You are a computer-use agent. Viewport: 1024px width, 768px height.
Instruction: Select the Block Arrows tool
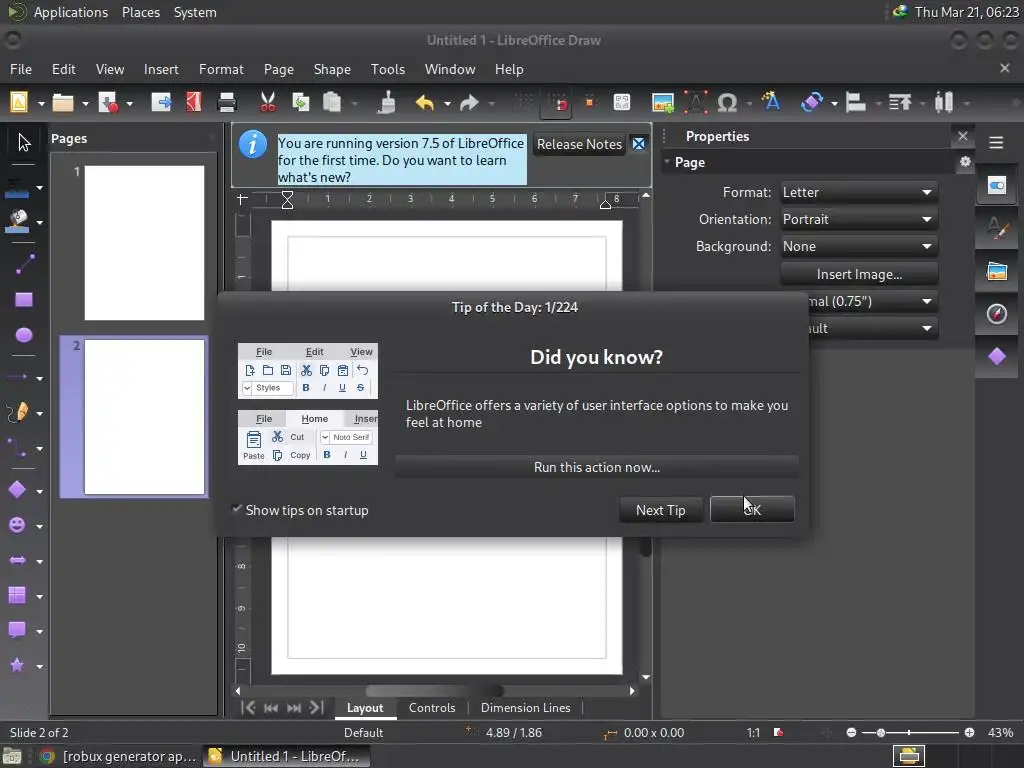pyautogui.click(x=17, y=560)
